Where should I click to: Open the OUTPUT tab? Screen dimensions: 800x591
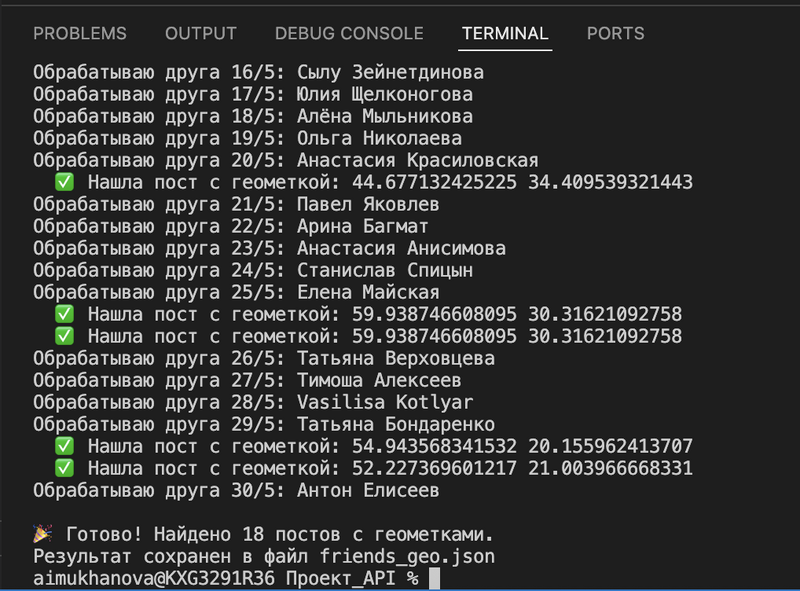(200, 33)
